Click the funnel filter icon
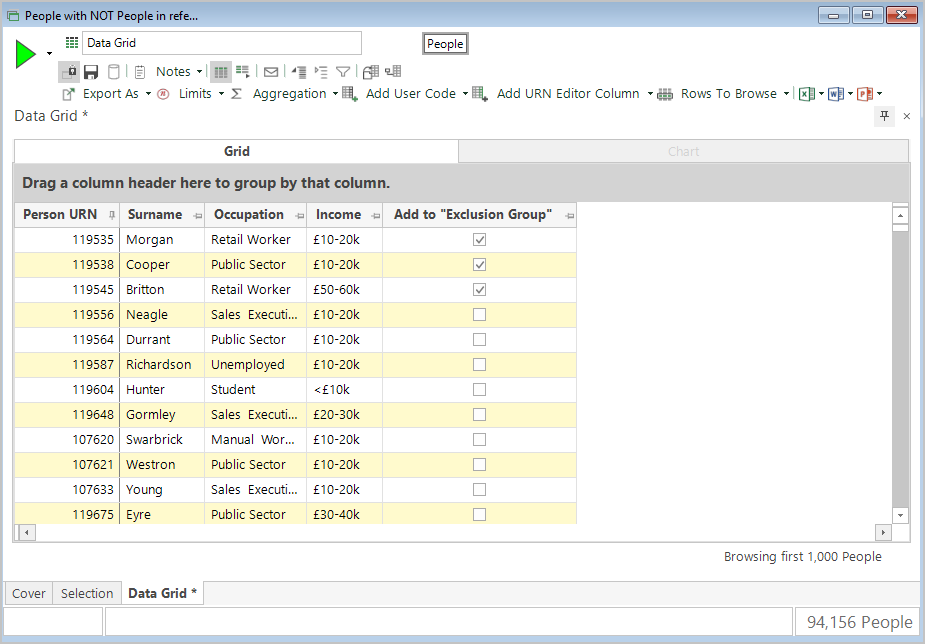This screenshot has height=644, width=925. (343, 72)
